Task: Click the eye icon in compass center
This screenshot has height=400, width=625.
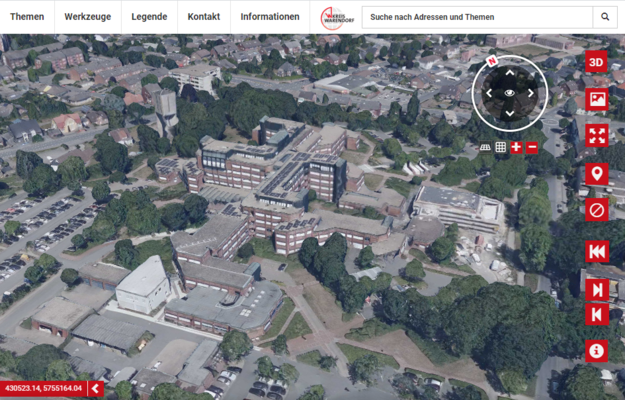Action: (x=509, y=93)
